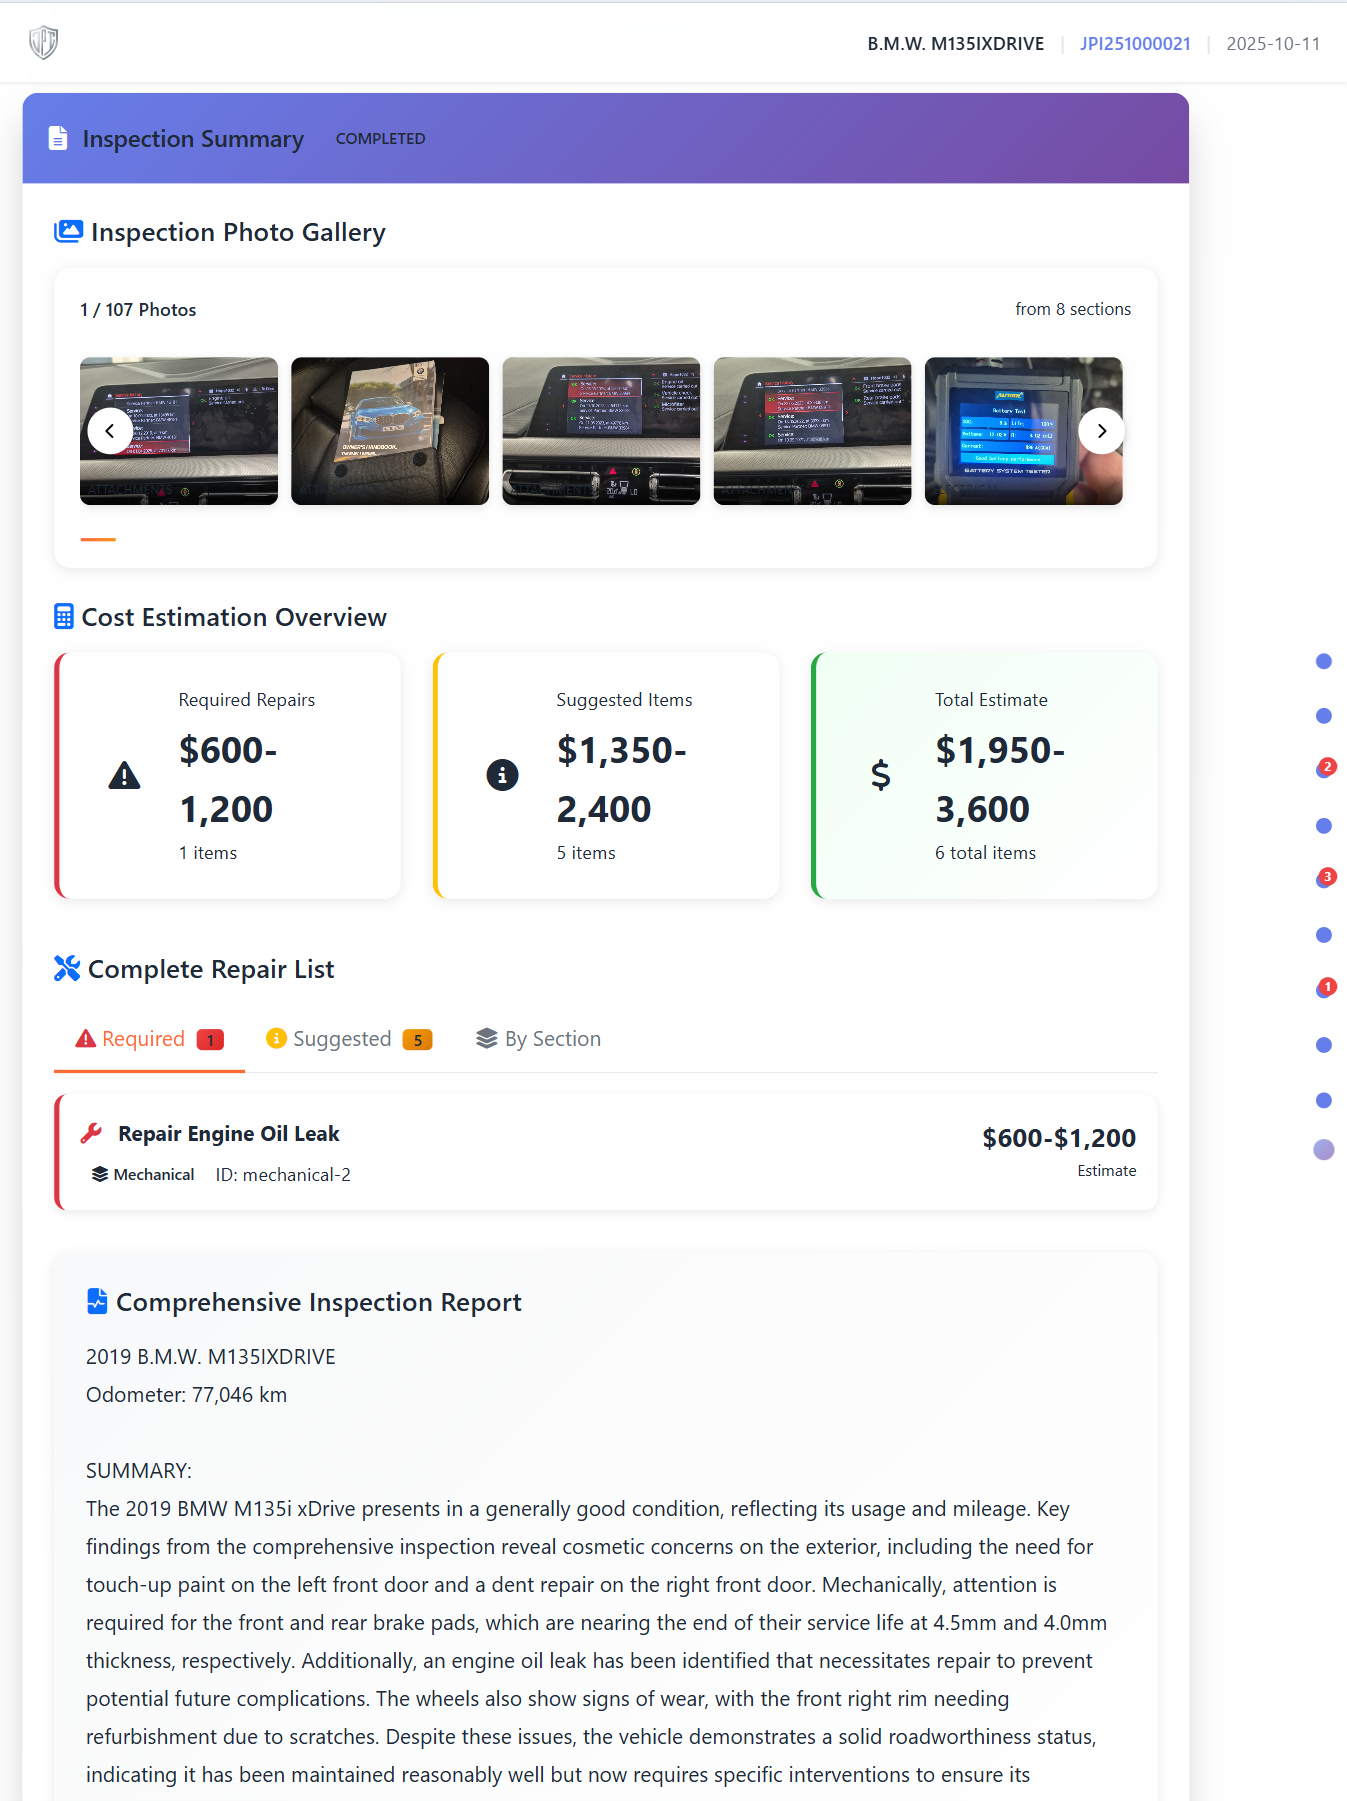Click the Repair Engine Oil Leak item
Viewport: 1347px width, 1801px height.
[x=229, y=1134]
